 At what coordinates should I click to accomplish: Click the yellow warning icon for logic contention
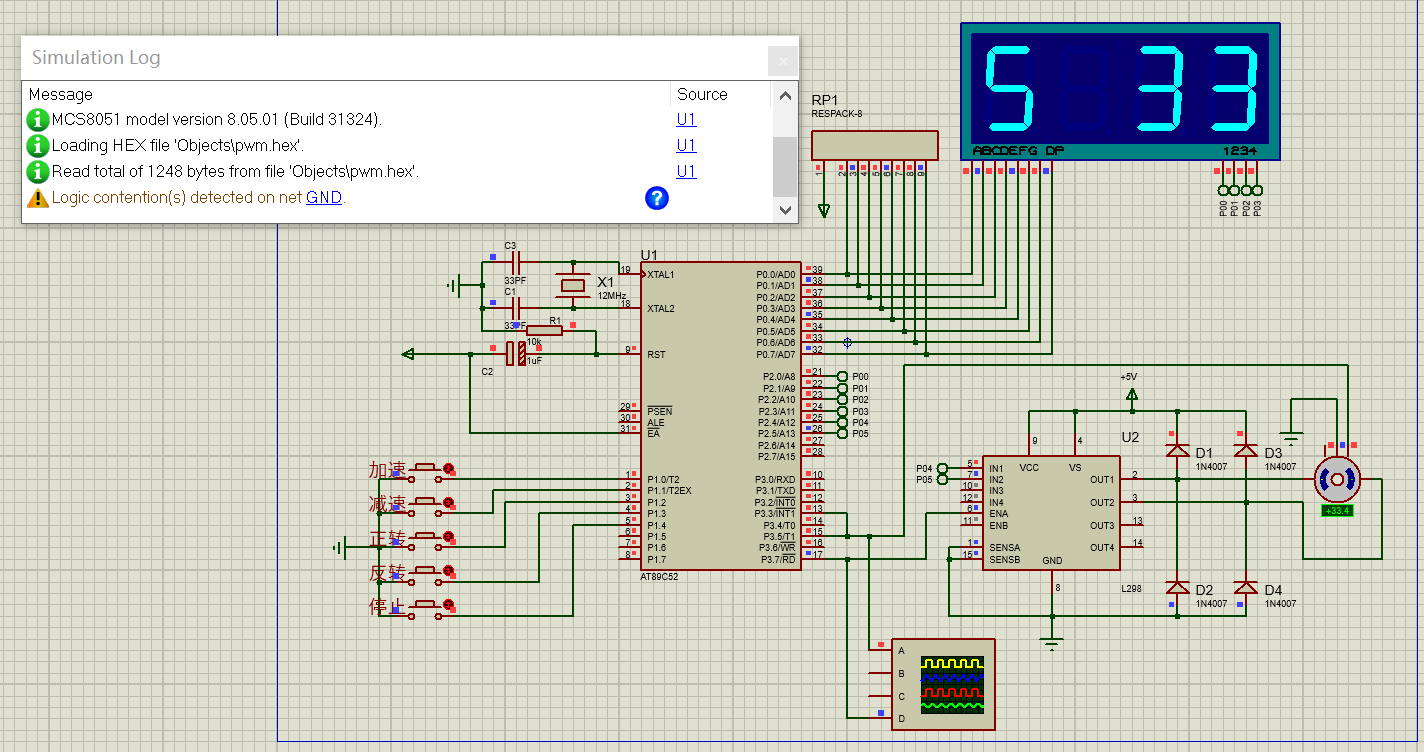(x=38, y=198)
